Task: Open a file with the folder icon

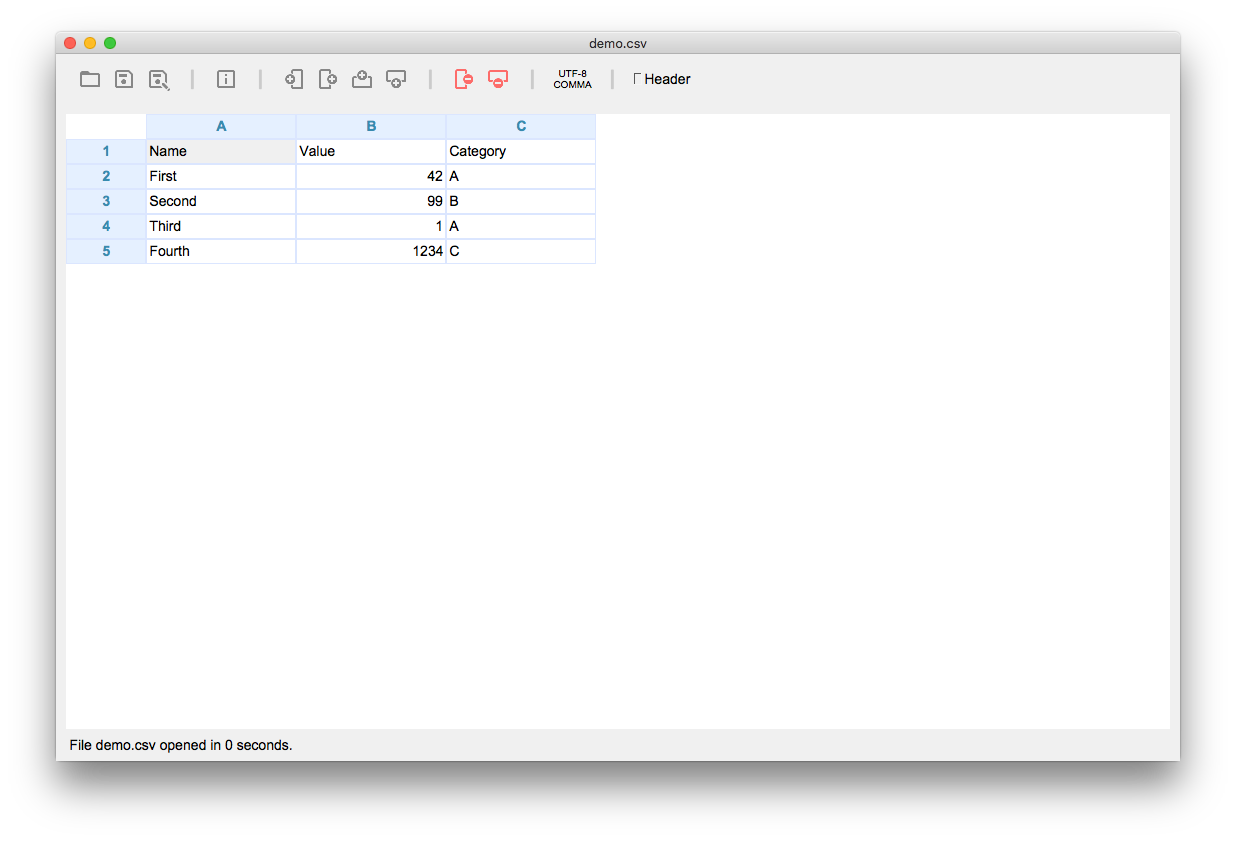Action: coord(90,79)
